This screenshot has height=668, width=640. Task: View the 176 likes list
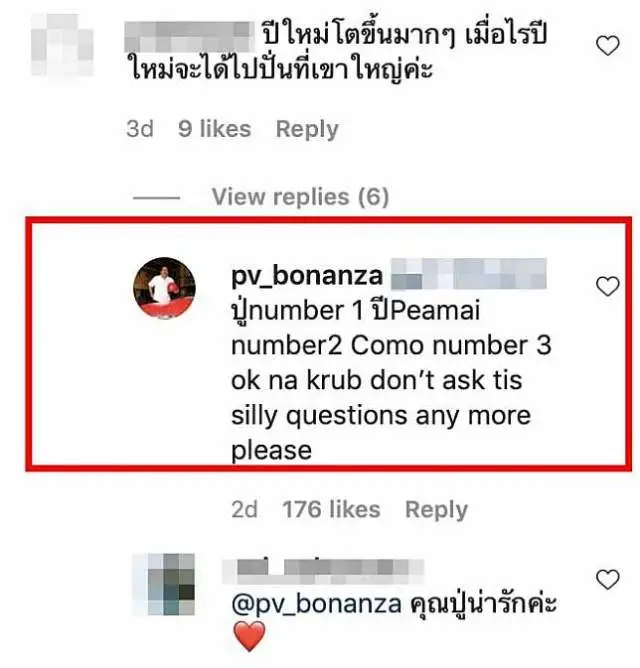331,510
